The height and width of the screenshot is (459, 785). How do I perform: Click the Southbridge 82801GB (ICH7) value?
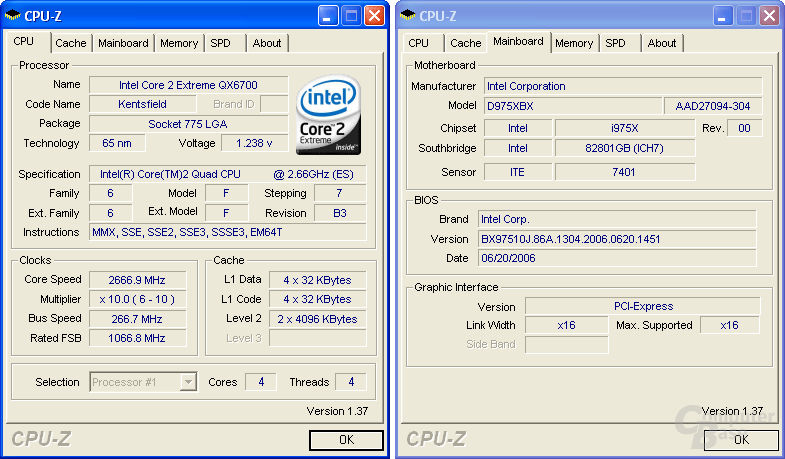625,148
